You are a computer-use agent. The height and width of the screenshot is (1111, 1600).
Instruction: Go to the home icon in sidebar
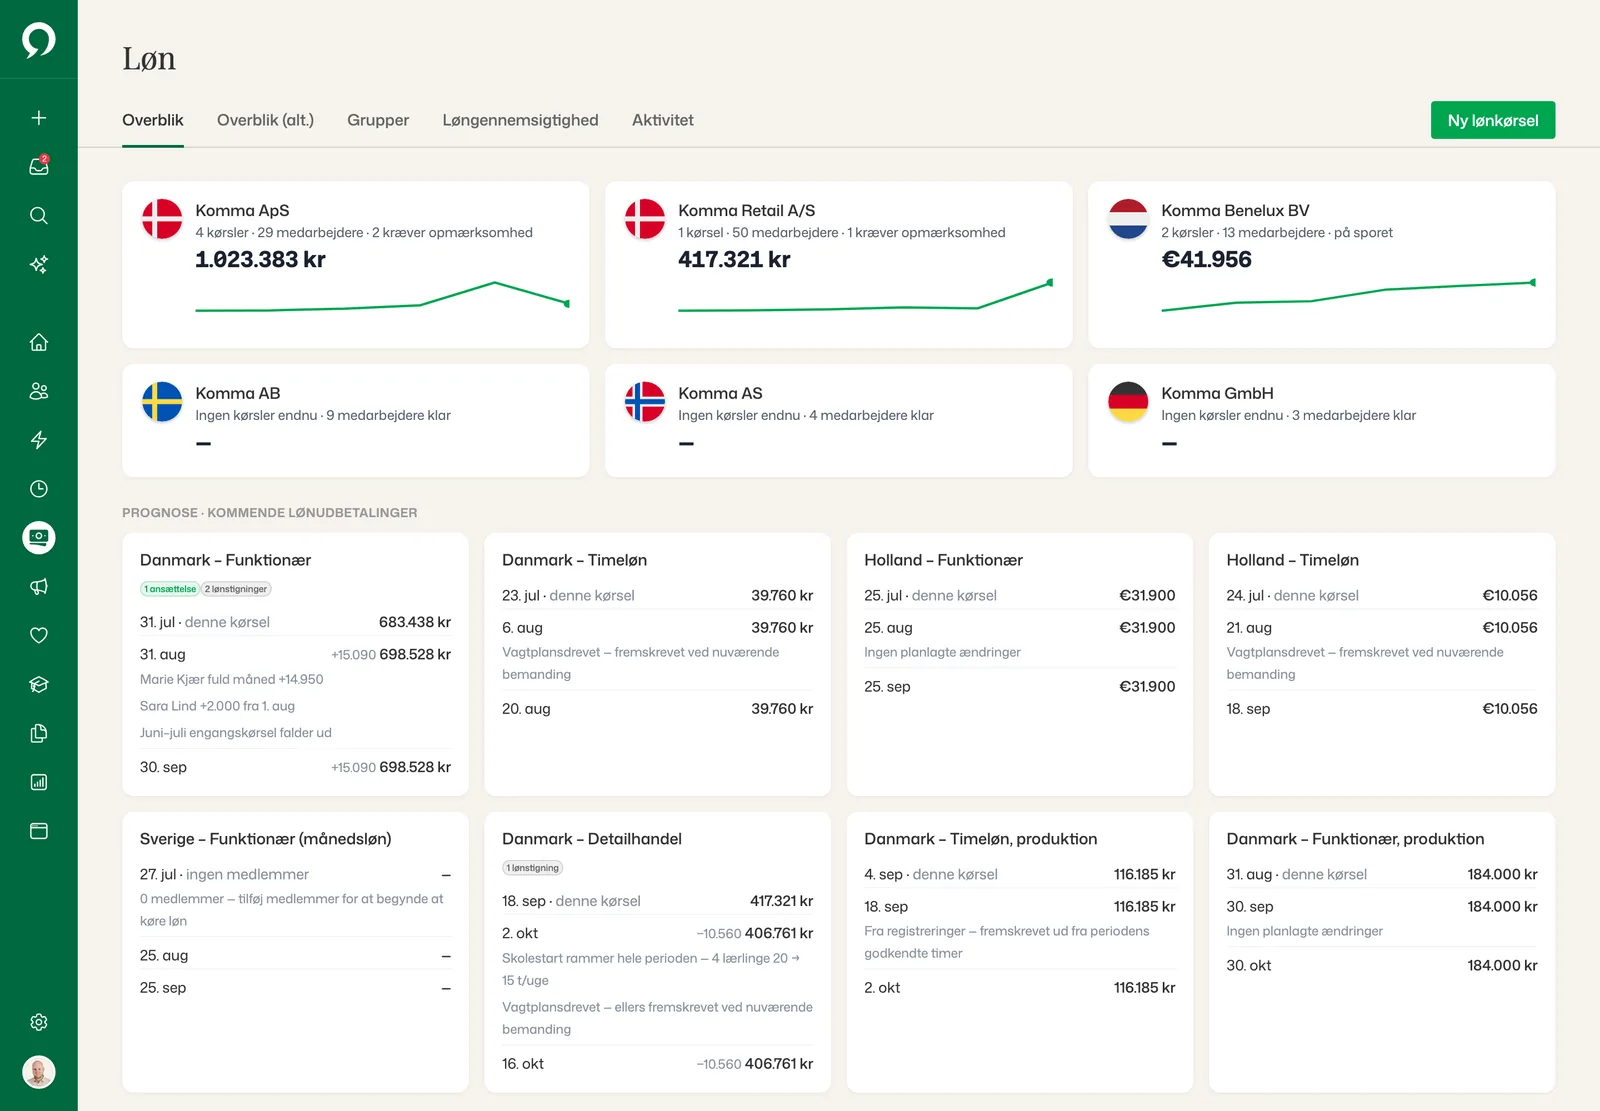(39, 342)
